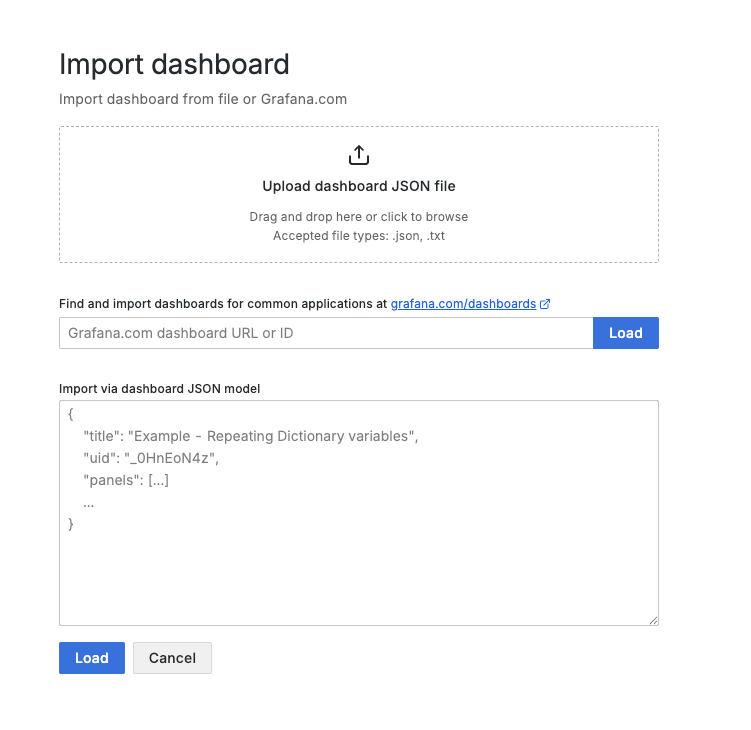This screenshot has width=751, height=730.
Task: Open the external link icon beside grafana.com/dashboards
Action: [x=545, y=304]
